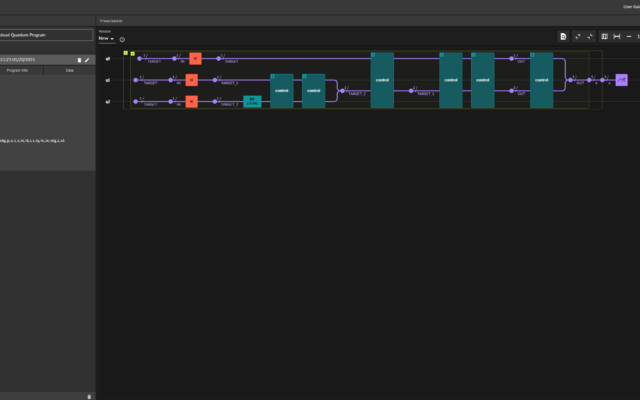Toggle the corner box on first control block
640x400 pixels.
(273, 76)
